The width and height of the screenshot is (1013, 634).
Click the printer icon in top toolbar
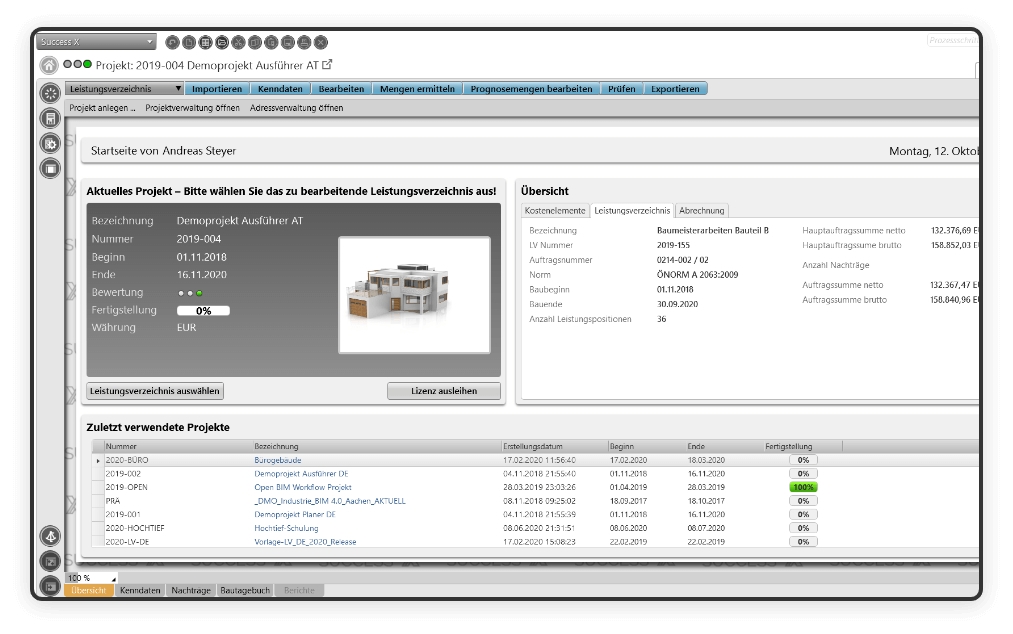point(304,43)
